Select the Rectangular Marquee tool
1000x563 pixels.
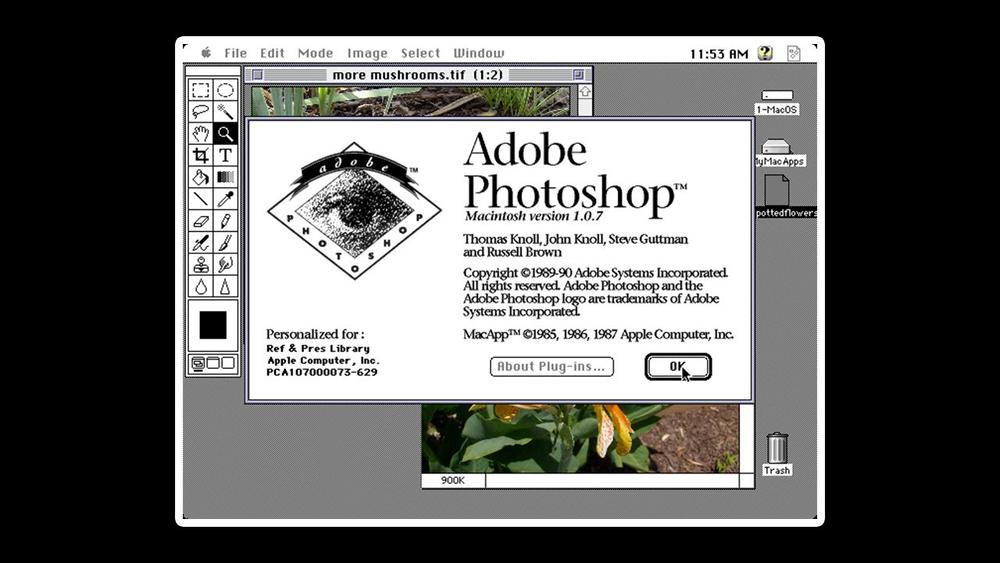coord(200,90)
